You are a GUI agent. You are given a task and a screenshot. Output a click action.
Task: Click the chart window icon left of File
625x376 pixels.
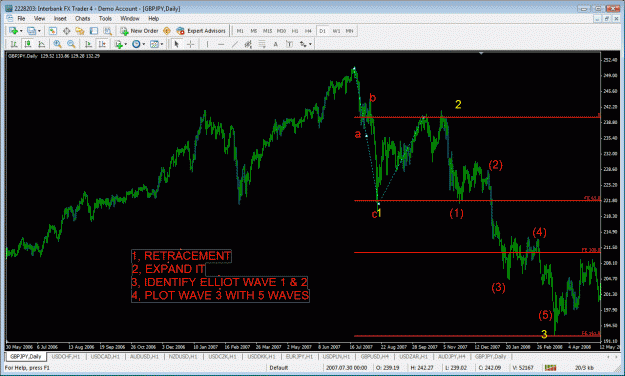click(x=10, y=18)
